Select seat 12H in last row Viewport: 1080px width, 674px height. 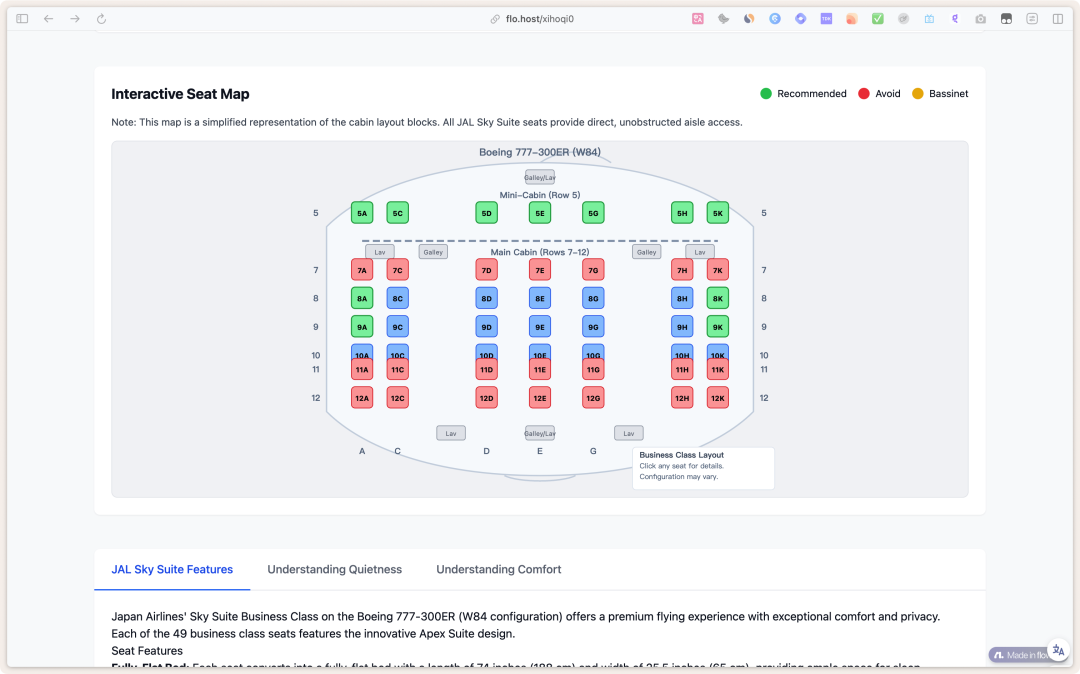click(682, 398)
